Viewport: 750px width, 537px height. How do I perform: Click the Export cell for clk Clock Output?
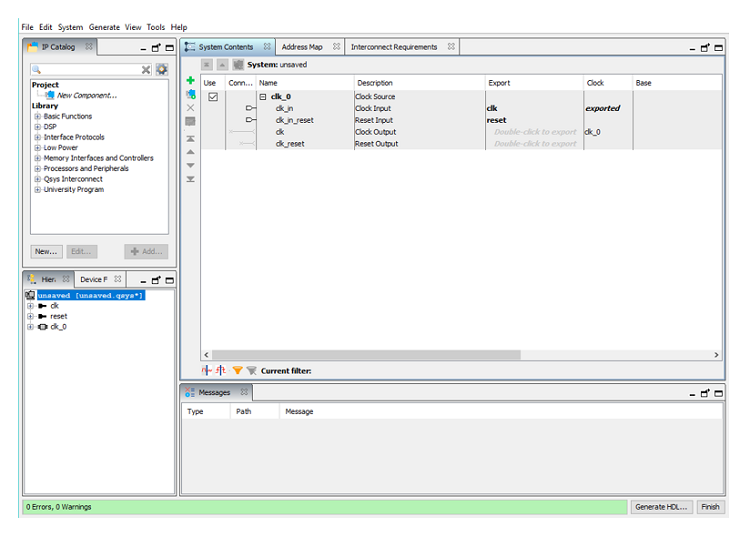click(535, 132)
